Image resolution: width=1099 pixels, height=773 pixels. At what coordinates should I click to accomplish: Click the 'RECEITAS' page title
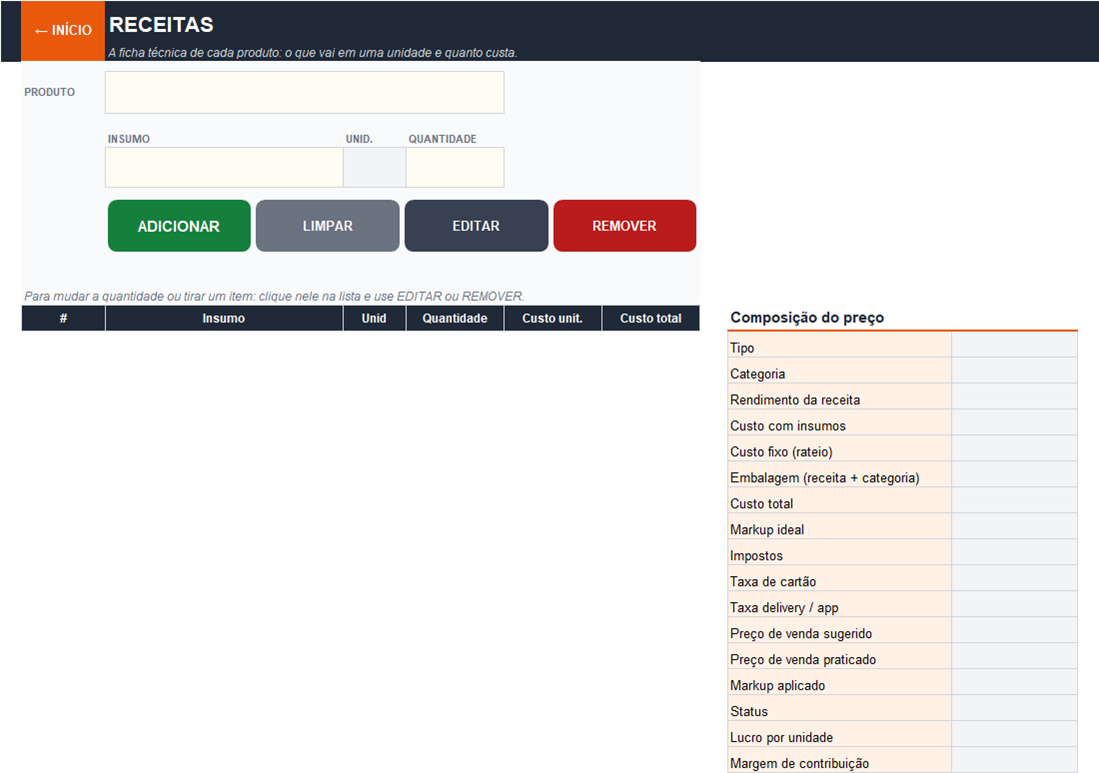(161, 25)
